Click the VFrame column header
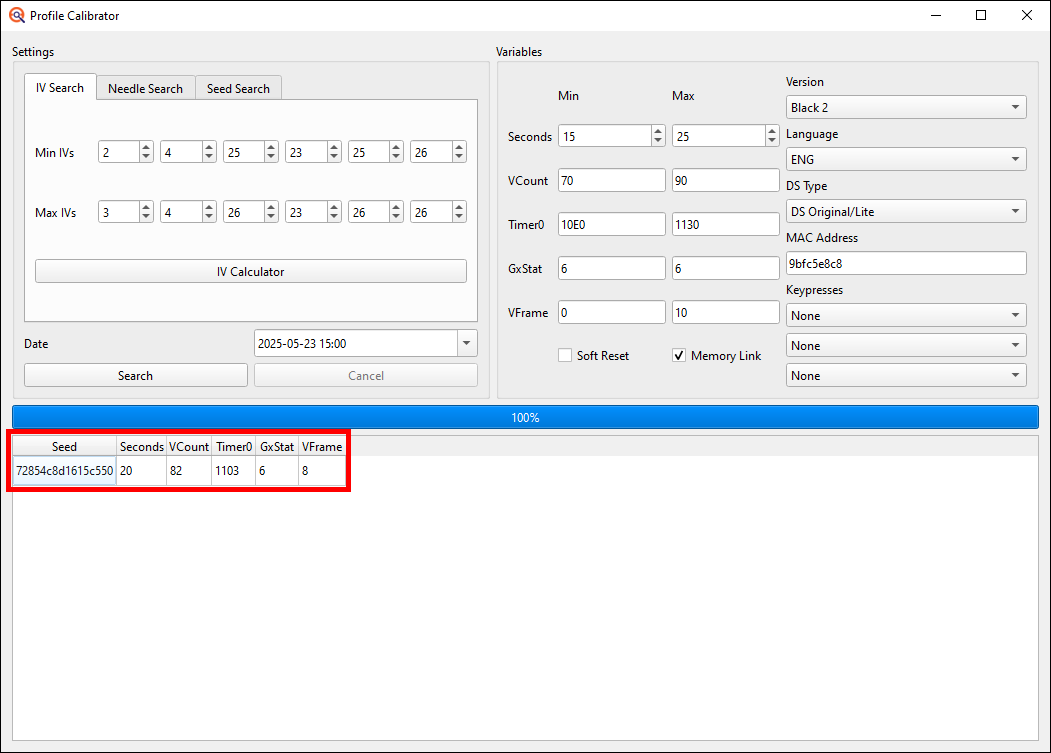This screenshot has height=753, width=1051. [x=322, y=447]
